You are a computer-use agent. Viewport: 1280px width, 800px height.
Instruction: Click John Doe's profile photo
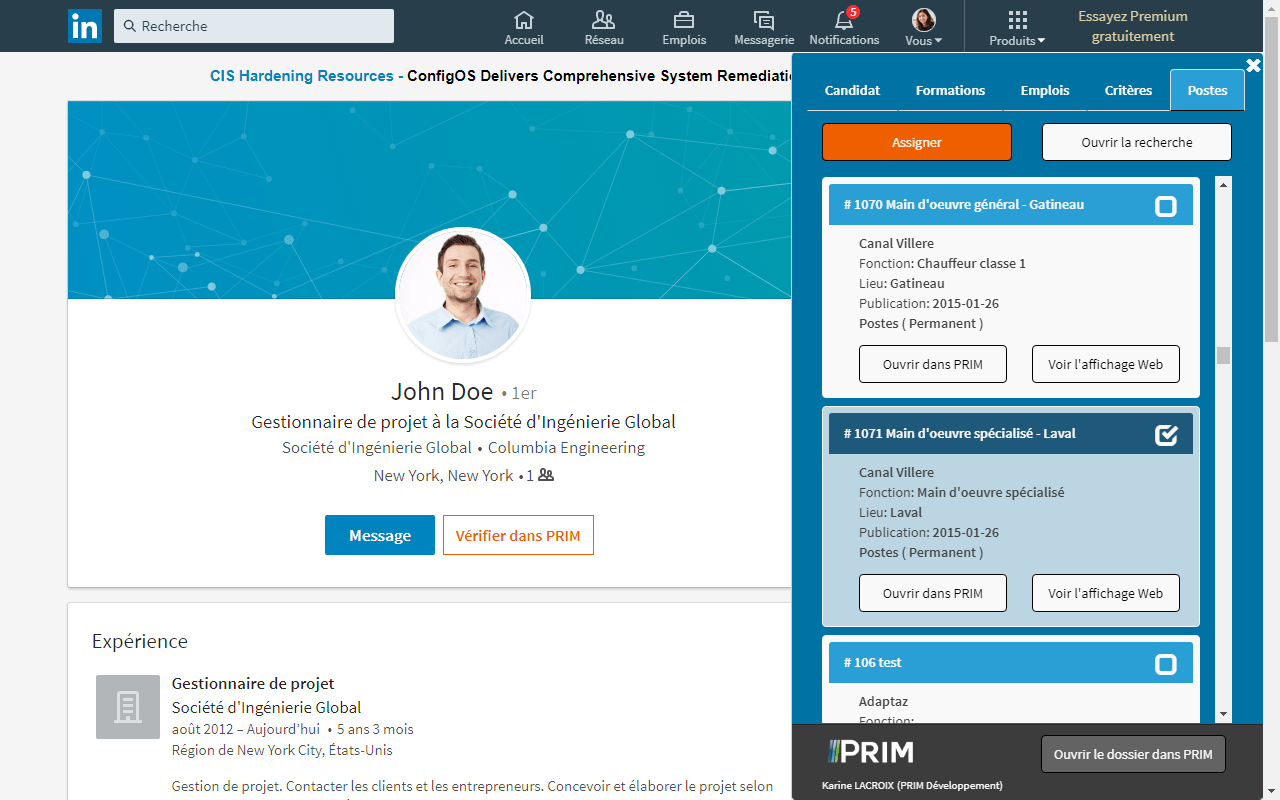pyautogui.click(x=463, y=295)
